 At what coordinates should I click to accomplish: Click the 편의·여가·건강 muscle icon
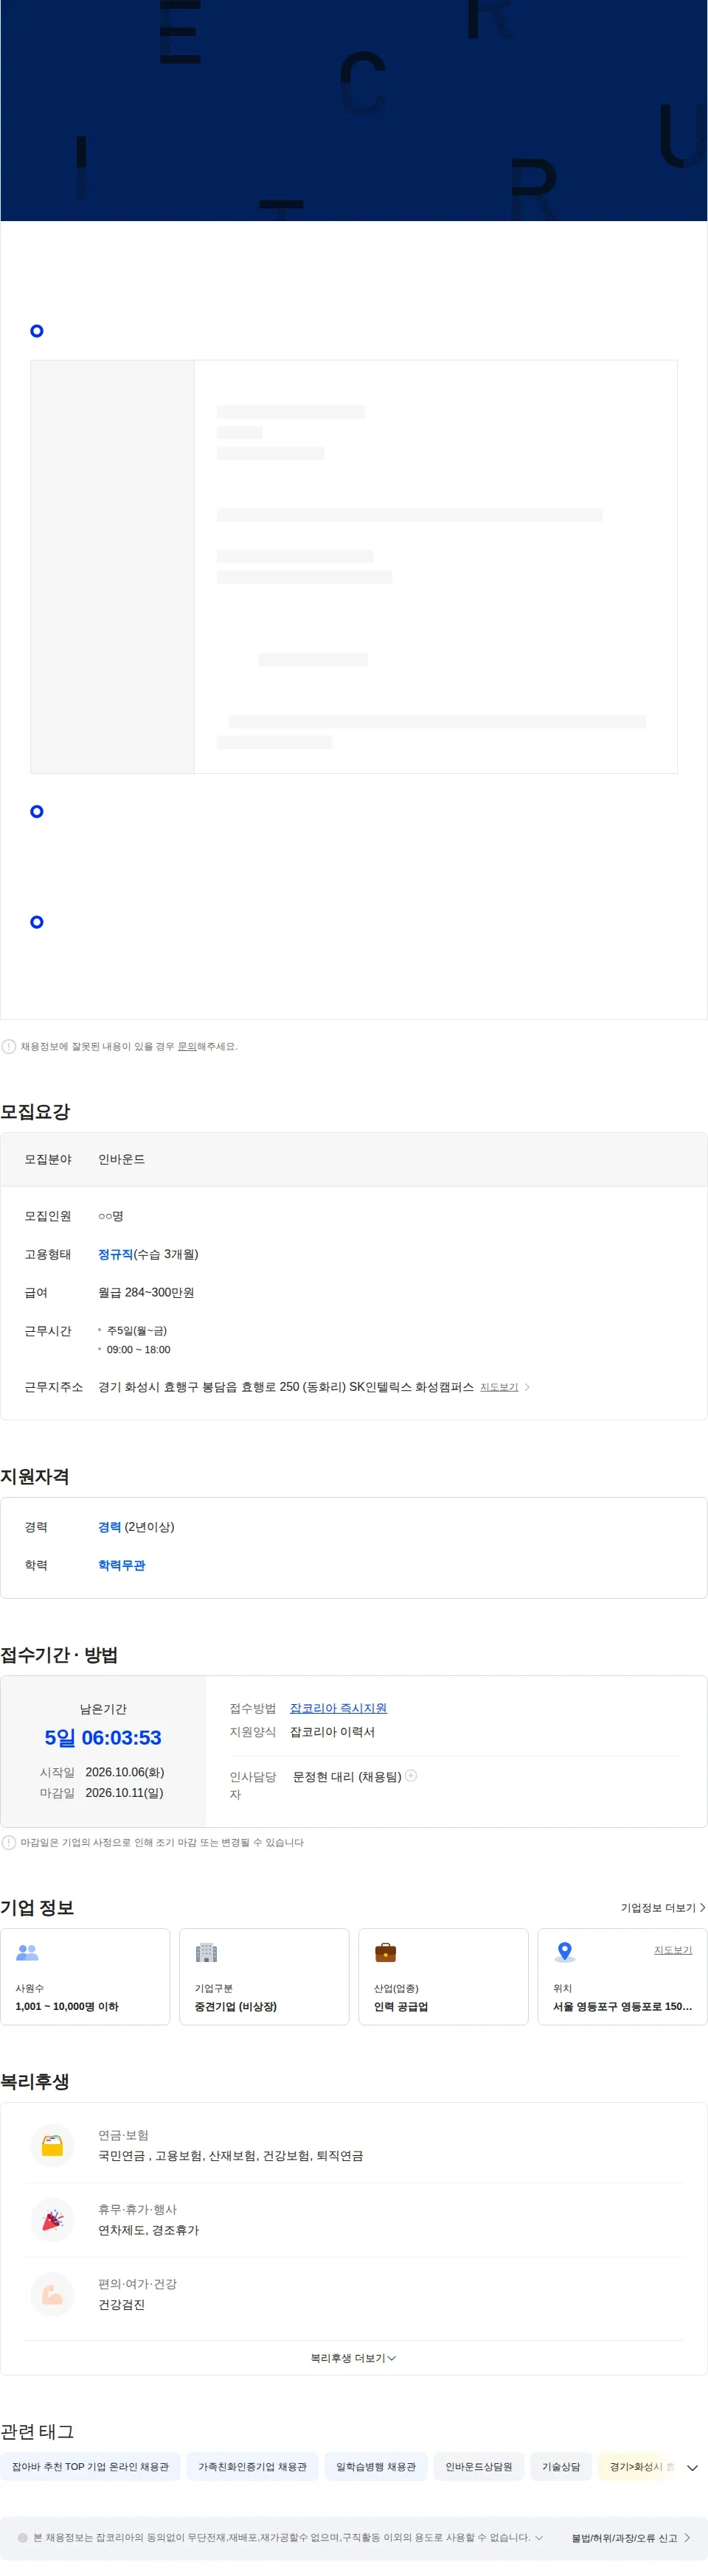(53, 2295)
